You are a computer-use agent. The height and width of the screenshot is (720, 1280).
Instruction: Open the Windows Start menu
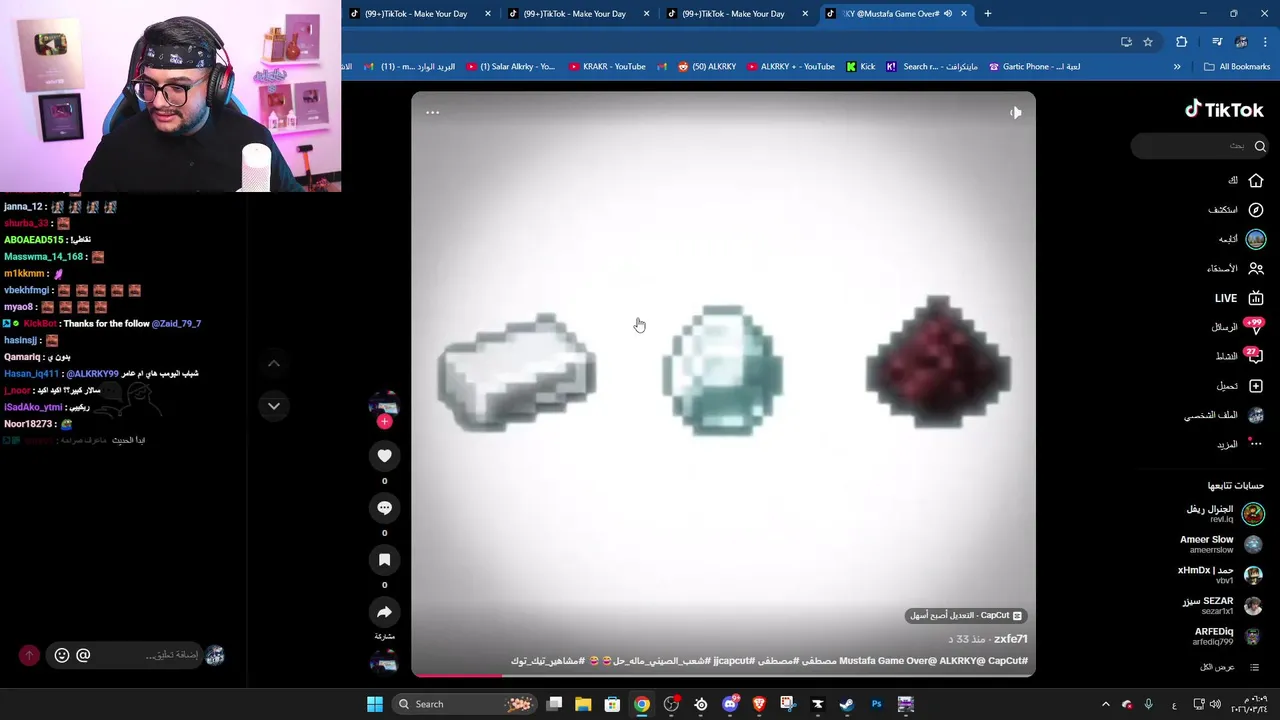pos(374,704)
